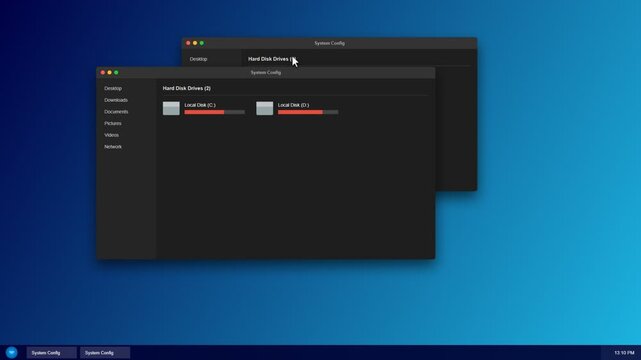Select Network in sidebar
Viewport: 641px width, 360px height.
coord(113,147)
